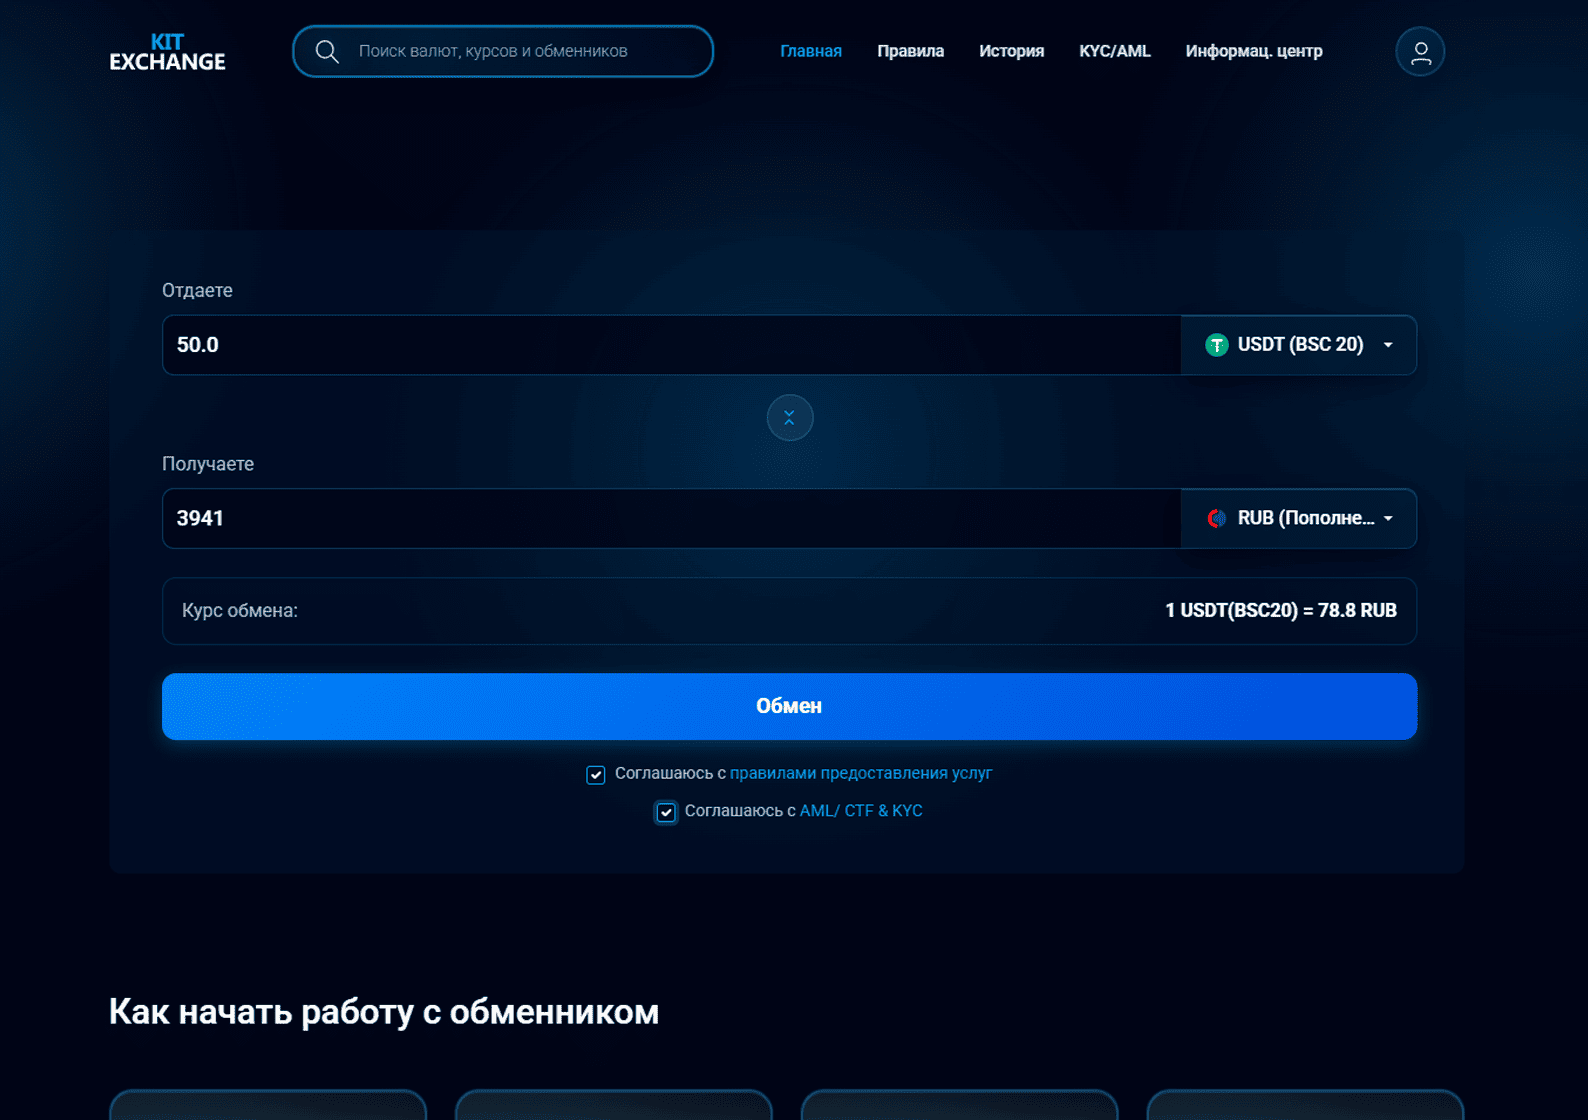The width and height of the screenshot is (1588, 1120).
Task: Click the KIT Exchange logo
Action: [x=167, y=52]
